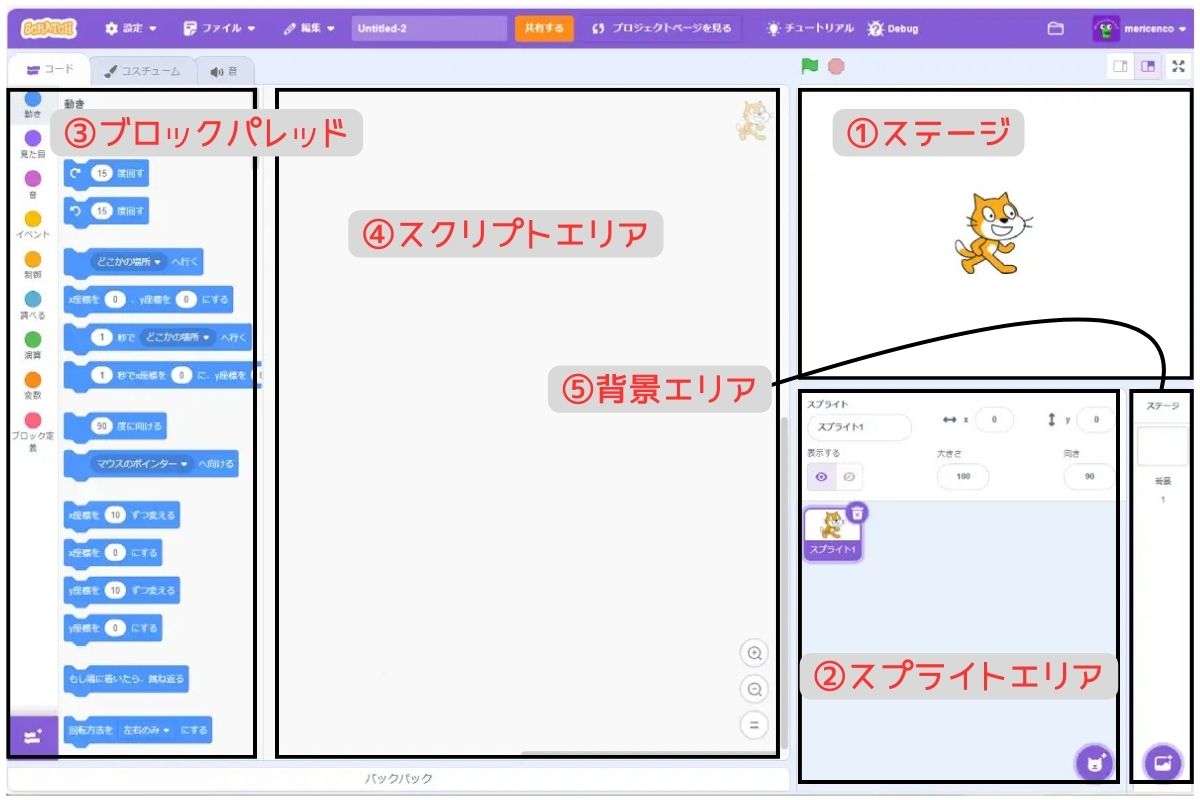
Task: Click the sprite name input field
Action: [x=860, y=427]
